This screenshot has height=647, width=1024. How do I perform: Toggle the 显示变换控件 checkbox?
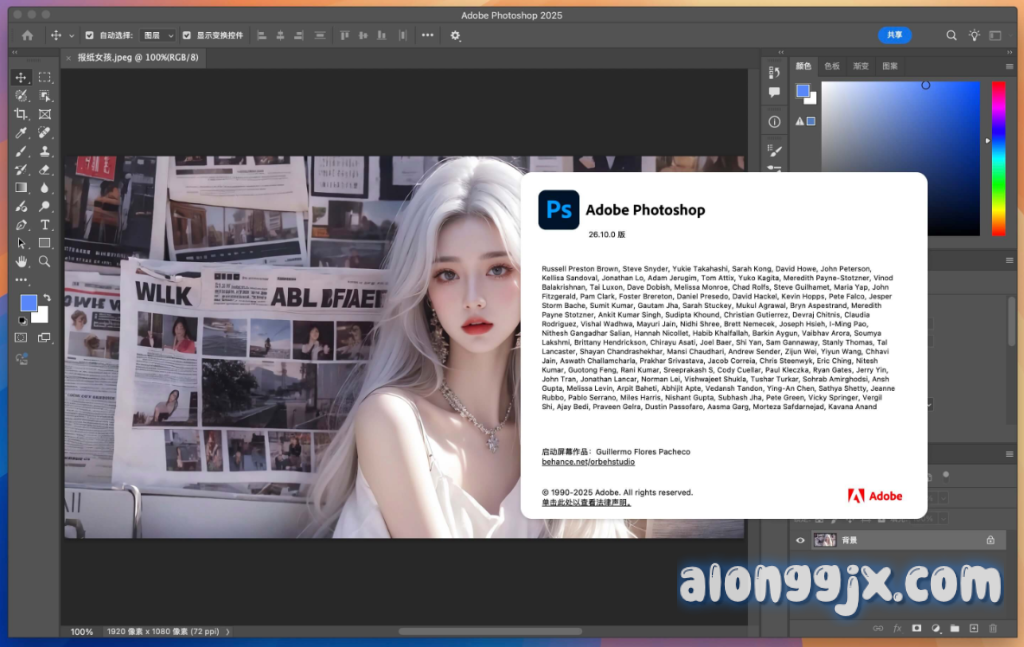pyautogui.click(x=187, y=35)
